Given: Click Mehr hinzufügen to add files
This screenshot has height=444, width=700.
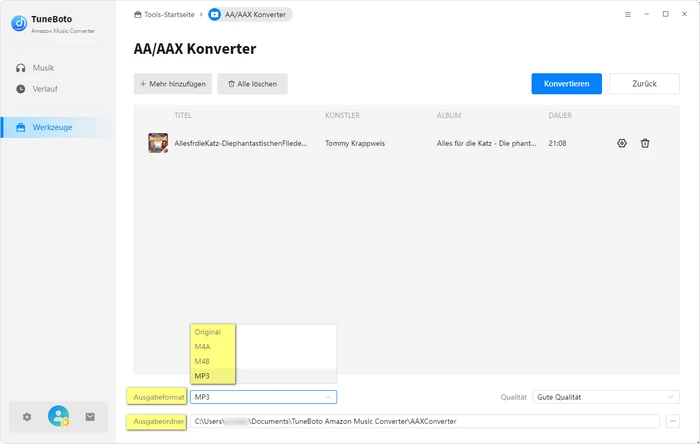Looking at the screenshot, I should tap(172, 84).
